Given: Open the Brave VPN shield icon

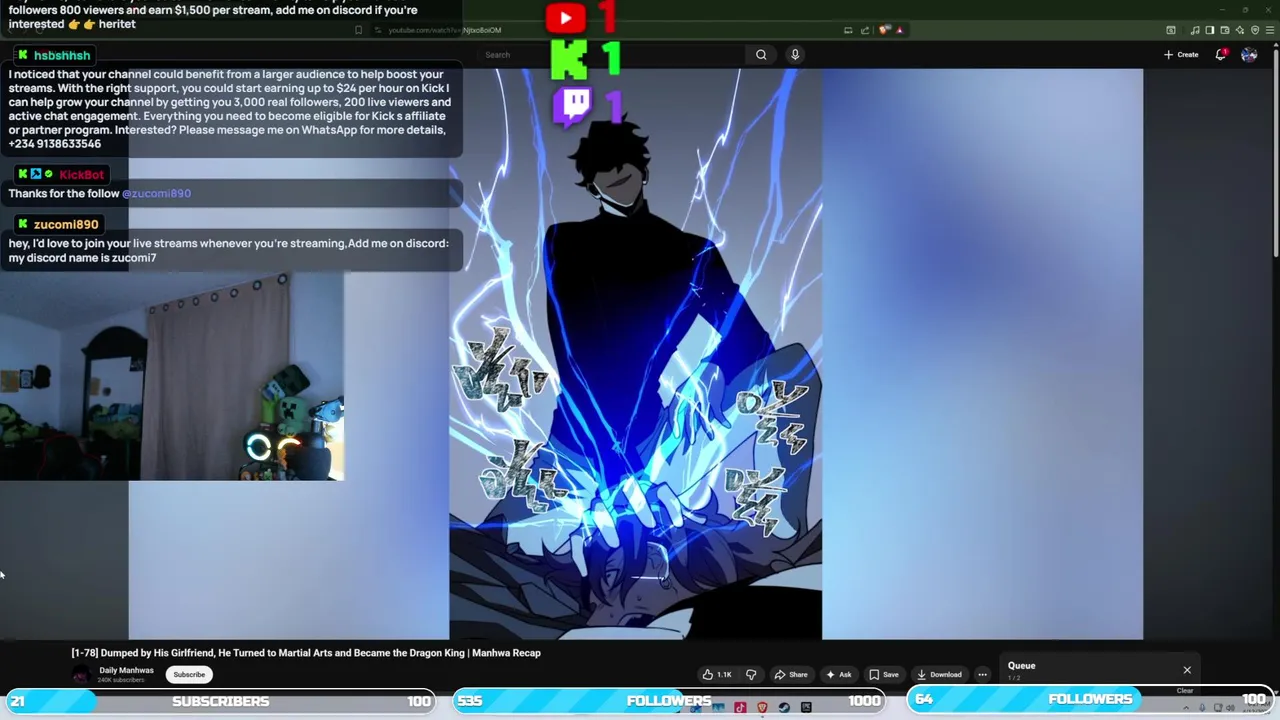Looking at the screenshot, I should coord(1255,30).
